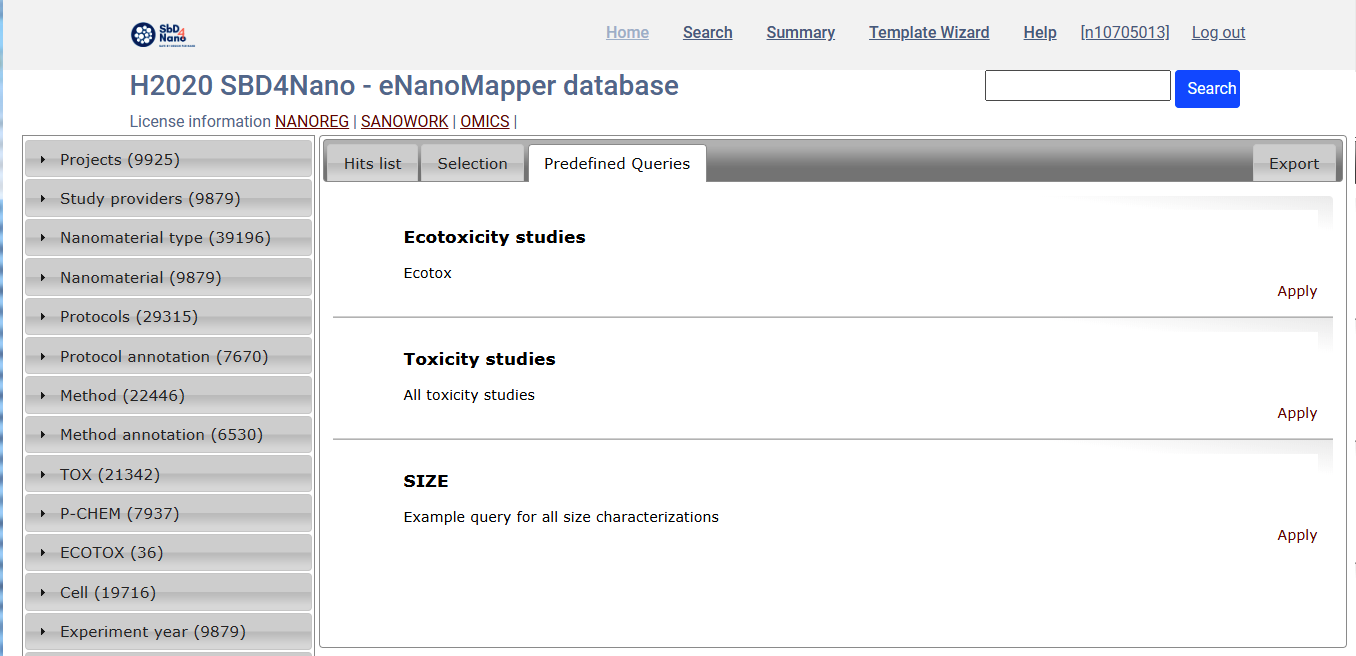This screenshot has width=1356, height=656.
Task: Apply the Ecotoxicity studies query
Action: [x=1297, y=291]
